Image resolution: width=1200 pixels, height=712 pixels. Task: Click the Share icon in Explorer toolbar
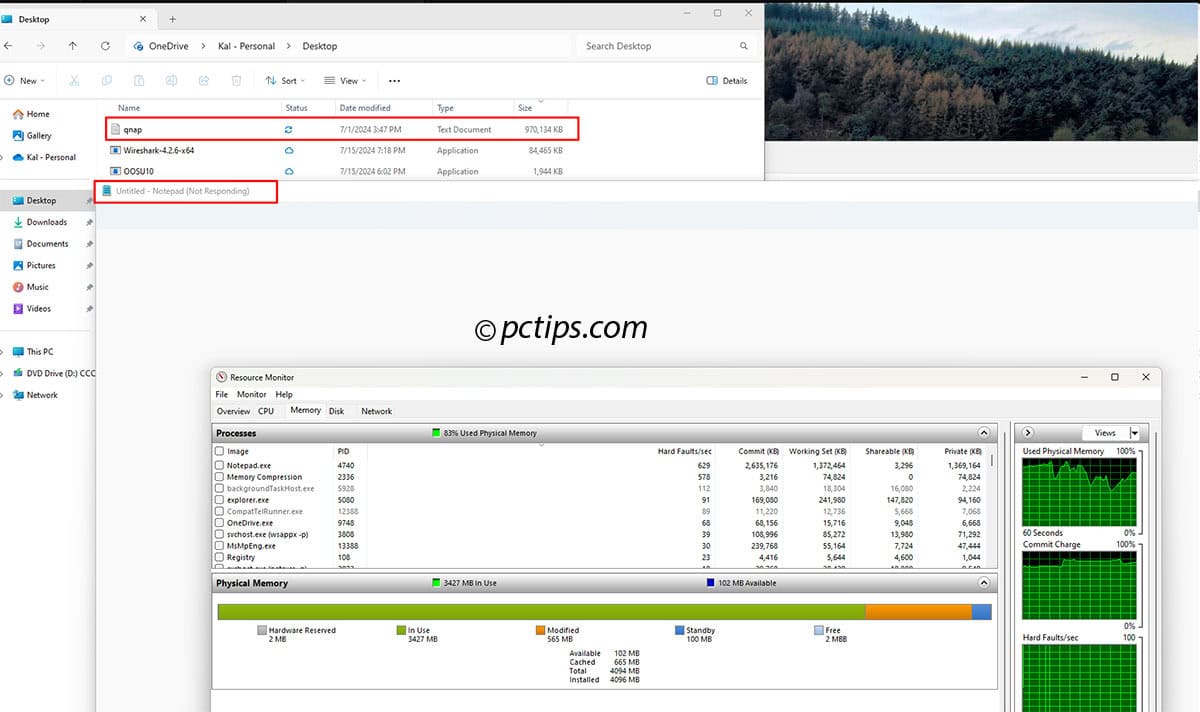point(204,81)
